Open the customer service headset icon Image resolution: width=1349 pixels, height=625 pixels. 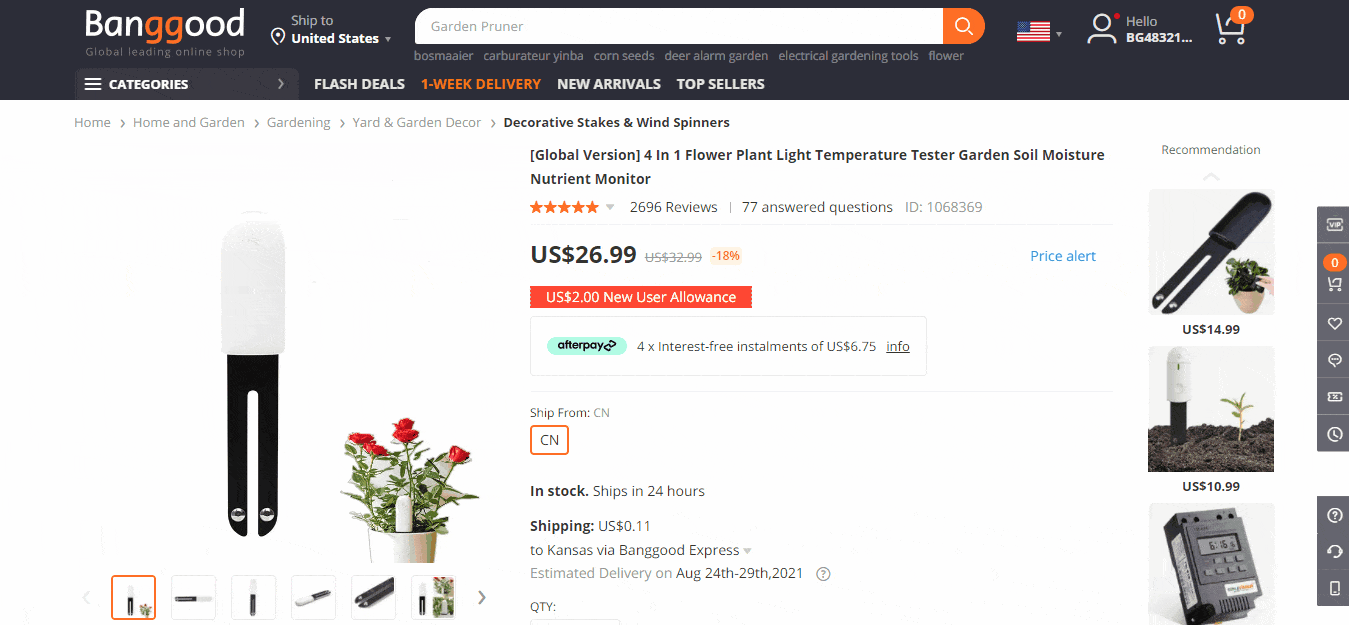pos(1334,552)
